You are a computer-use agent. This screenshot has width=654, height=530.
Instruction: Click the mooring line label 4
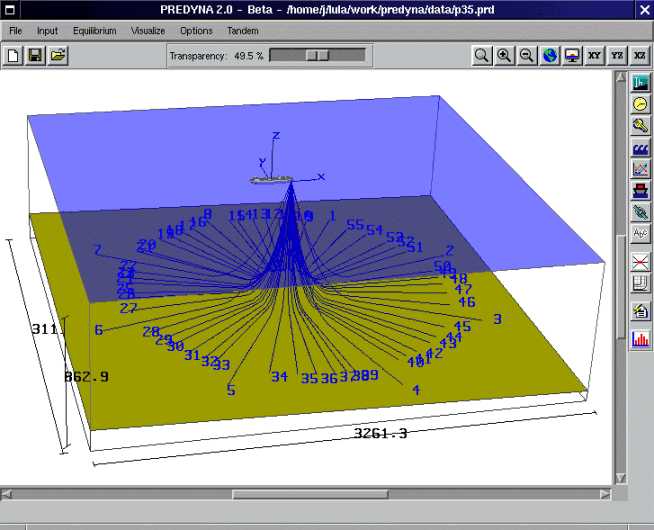[x=416, y=390]
